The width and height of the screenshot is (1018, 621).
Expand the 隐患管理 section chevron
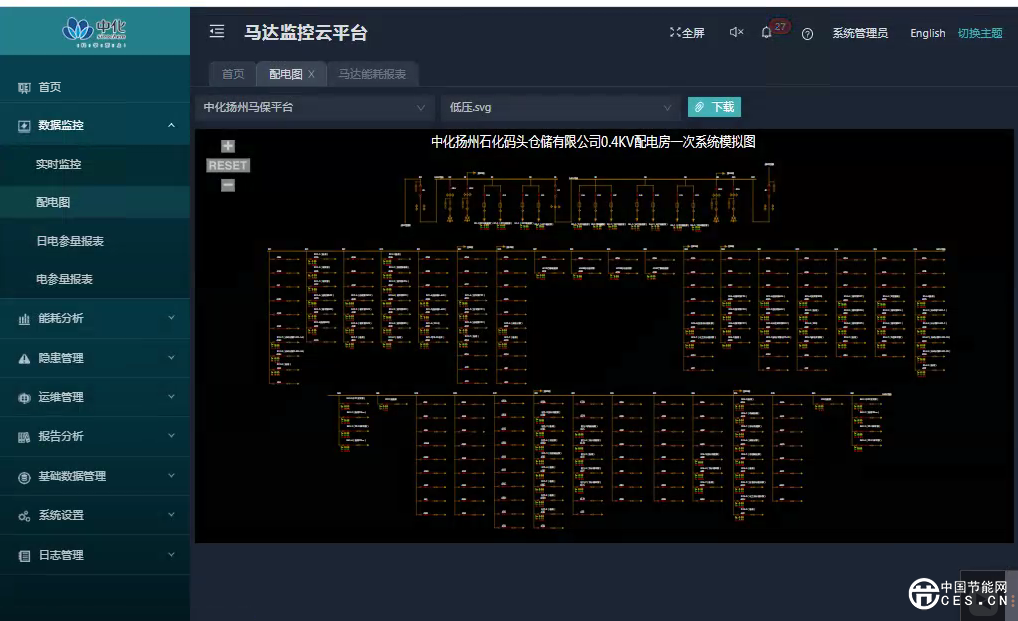[x=171, y=358]
